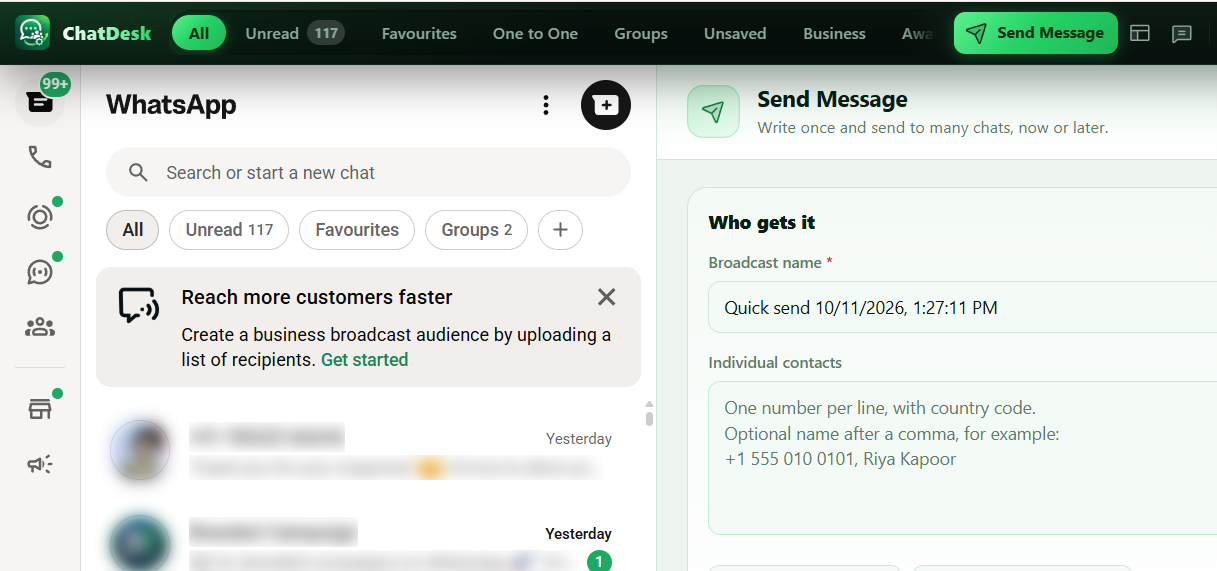Image resolution: width=1217 pixels, height=571 pixels.
Task: Select the All tab in ChatDesk top bar
Action: coord(199,33)
